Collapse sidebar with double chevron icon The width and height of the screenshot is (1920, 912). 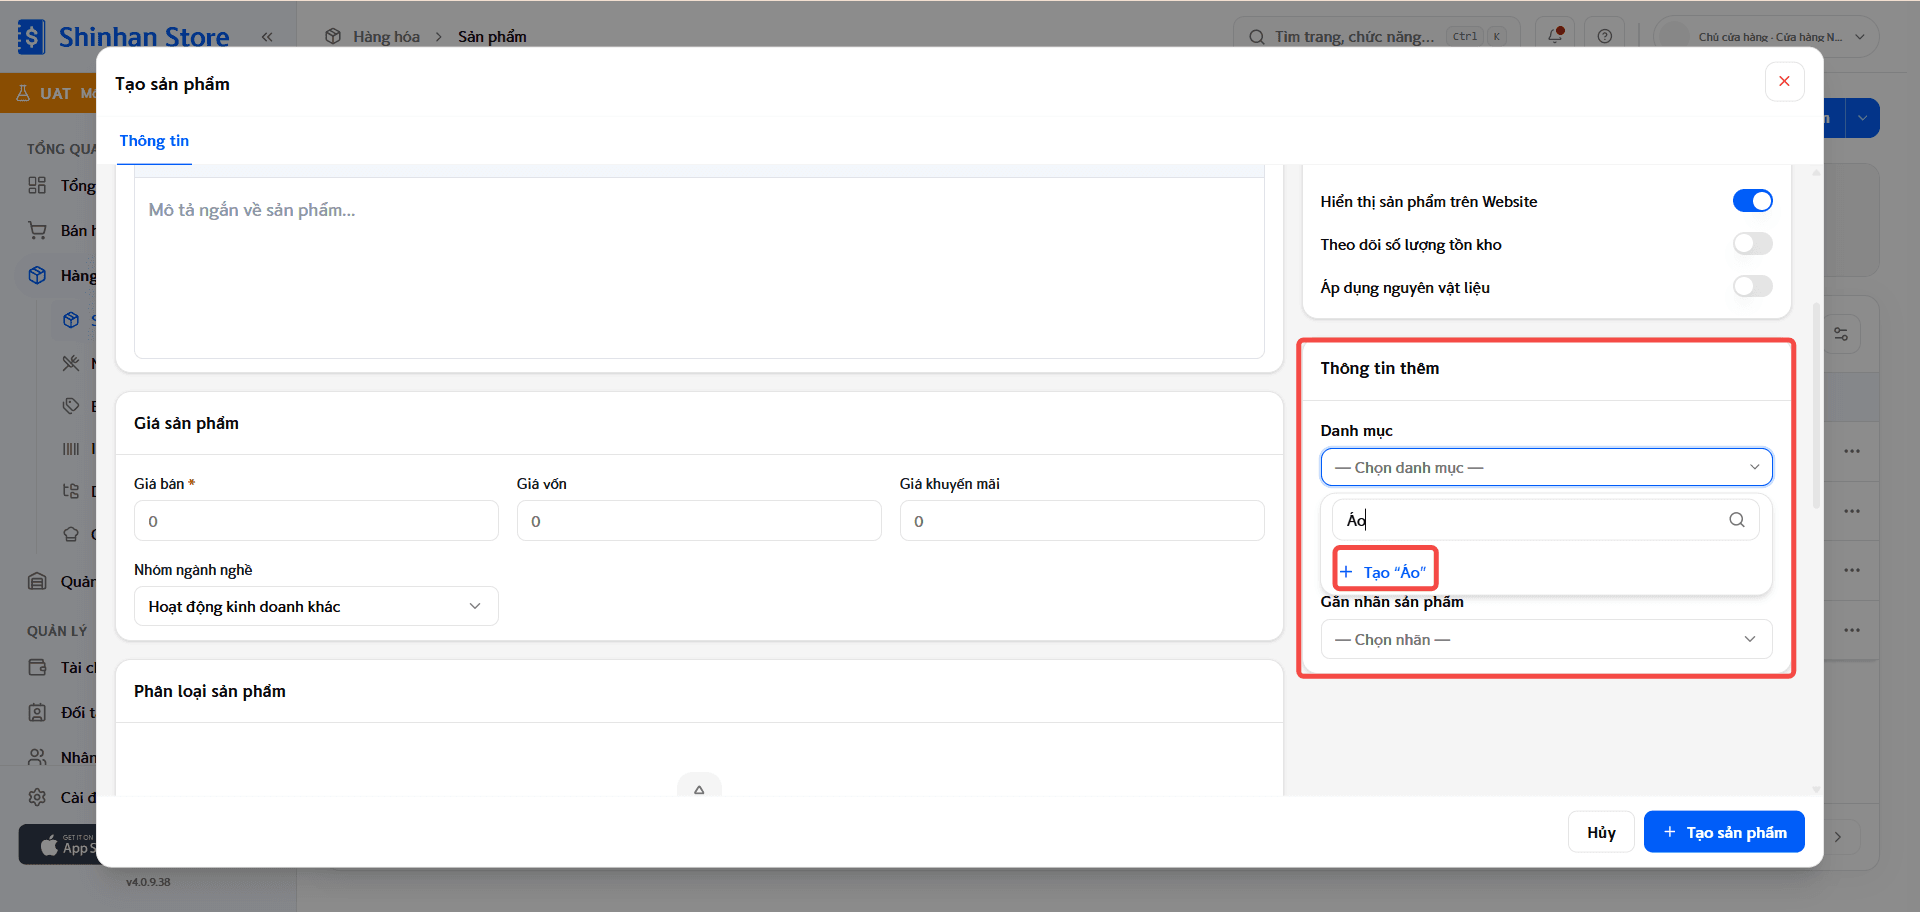pyautogui.click(x=267, y=37)
